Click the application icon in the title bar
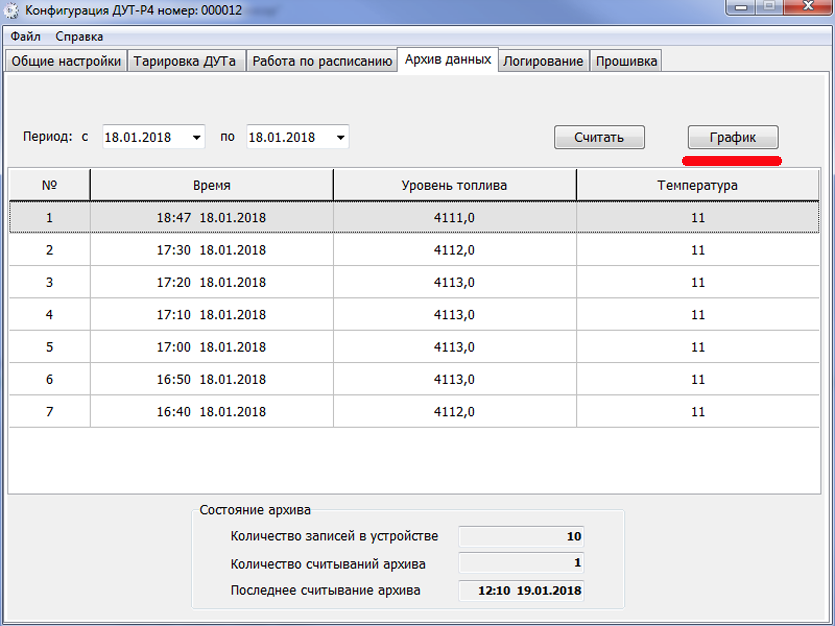 pyautogui.click(x=11, y=11)
